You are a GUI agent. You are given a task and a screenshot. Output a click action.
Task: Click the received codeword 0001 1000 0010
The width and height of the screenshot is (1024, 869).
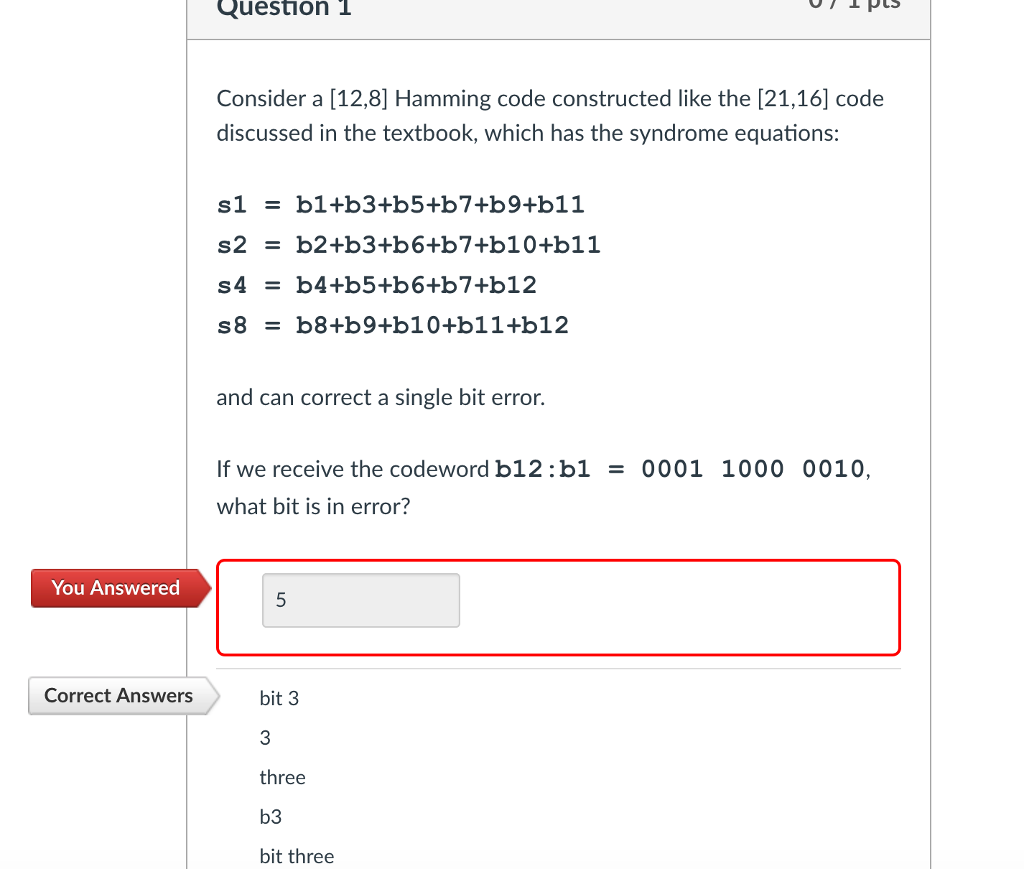(753, 469)
